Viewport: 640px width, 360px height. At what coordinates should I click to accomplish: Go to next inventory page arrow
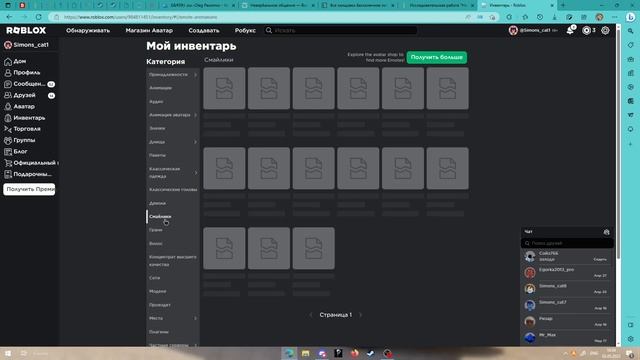click(x=360, y=315)
